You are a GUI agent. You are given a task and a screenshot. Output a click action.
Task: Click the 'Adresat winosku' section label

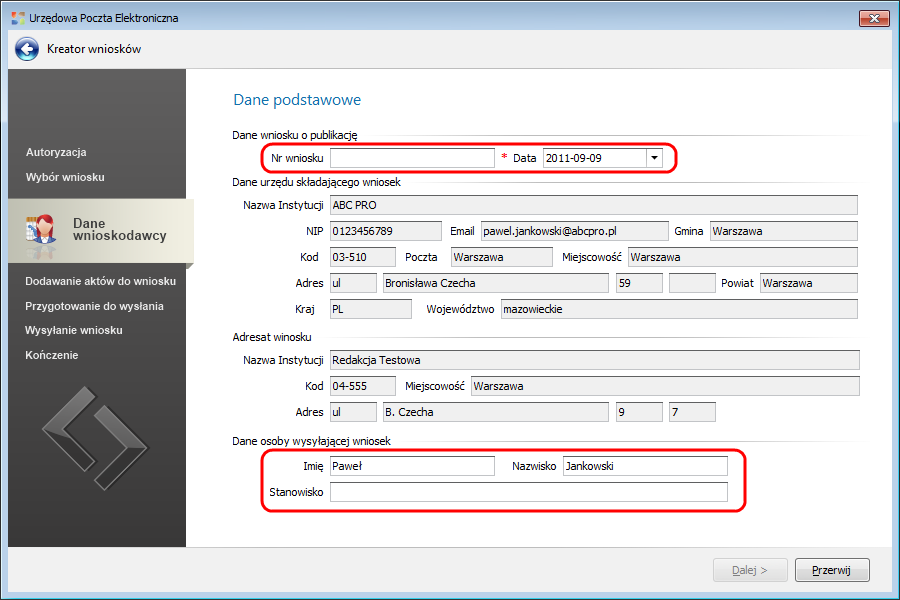272,337
